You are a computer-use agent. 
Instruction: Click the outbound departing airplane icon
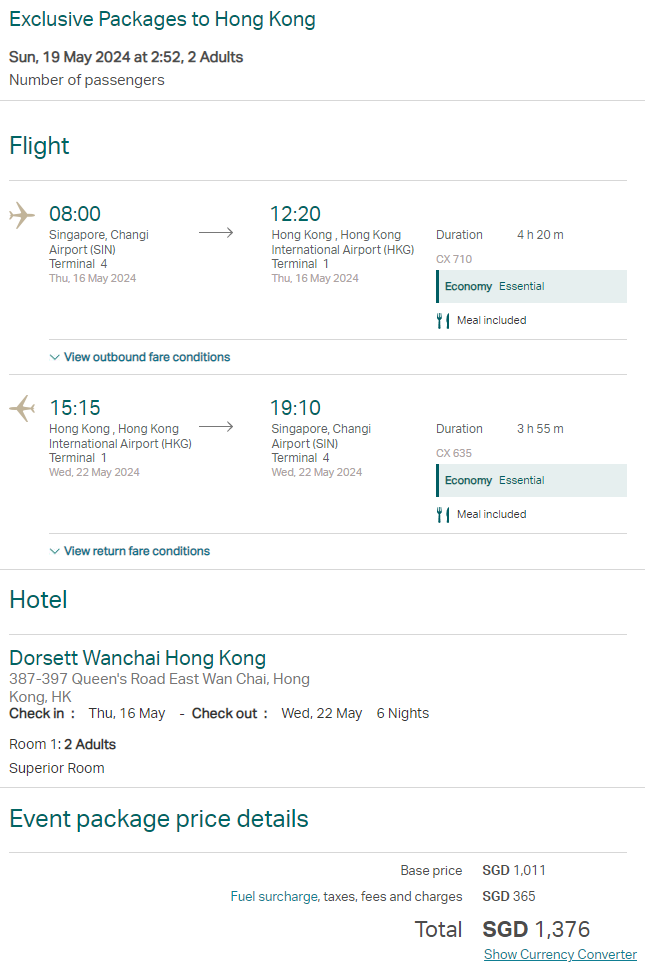point(22,215)
